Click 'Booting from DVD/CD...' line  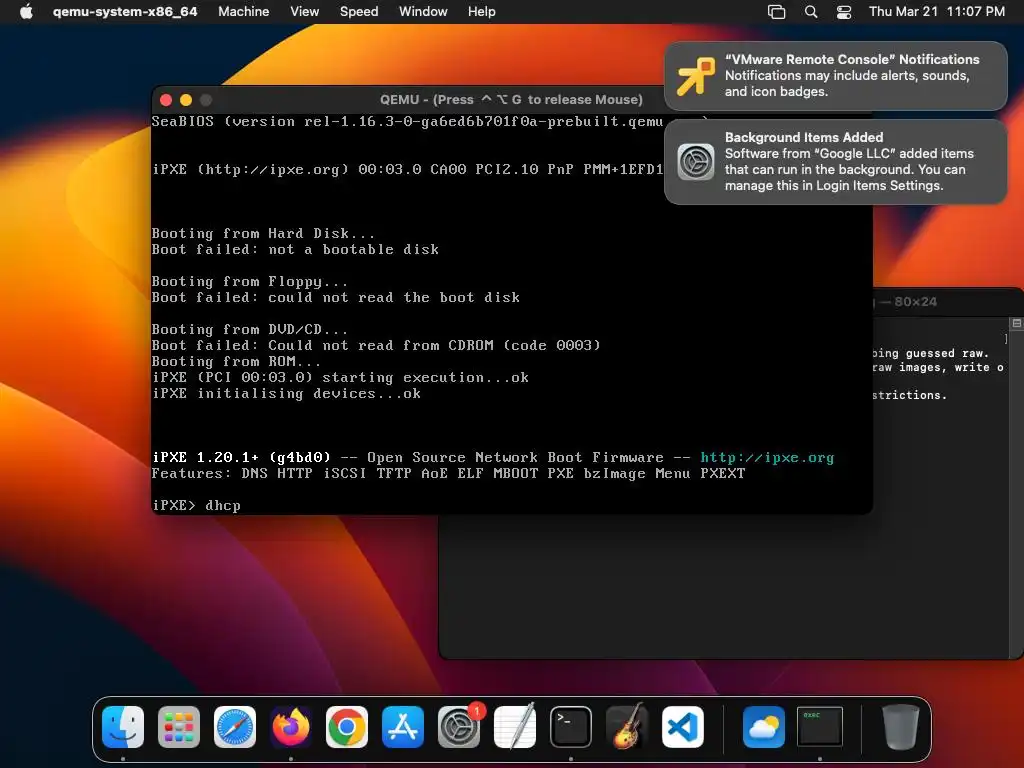point(249,329)
